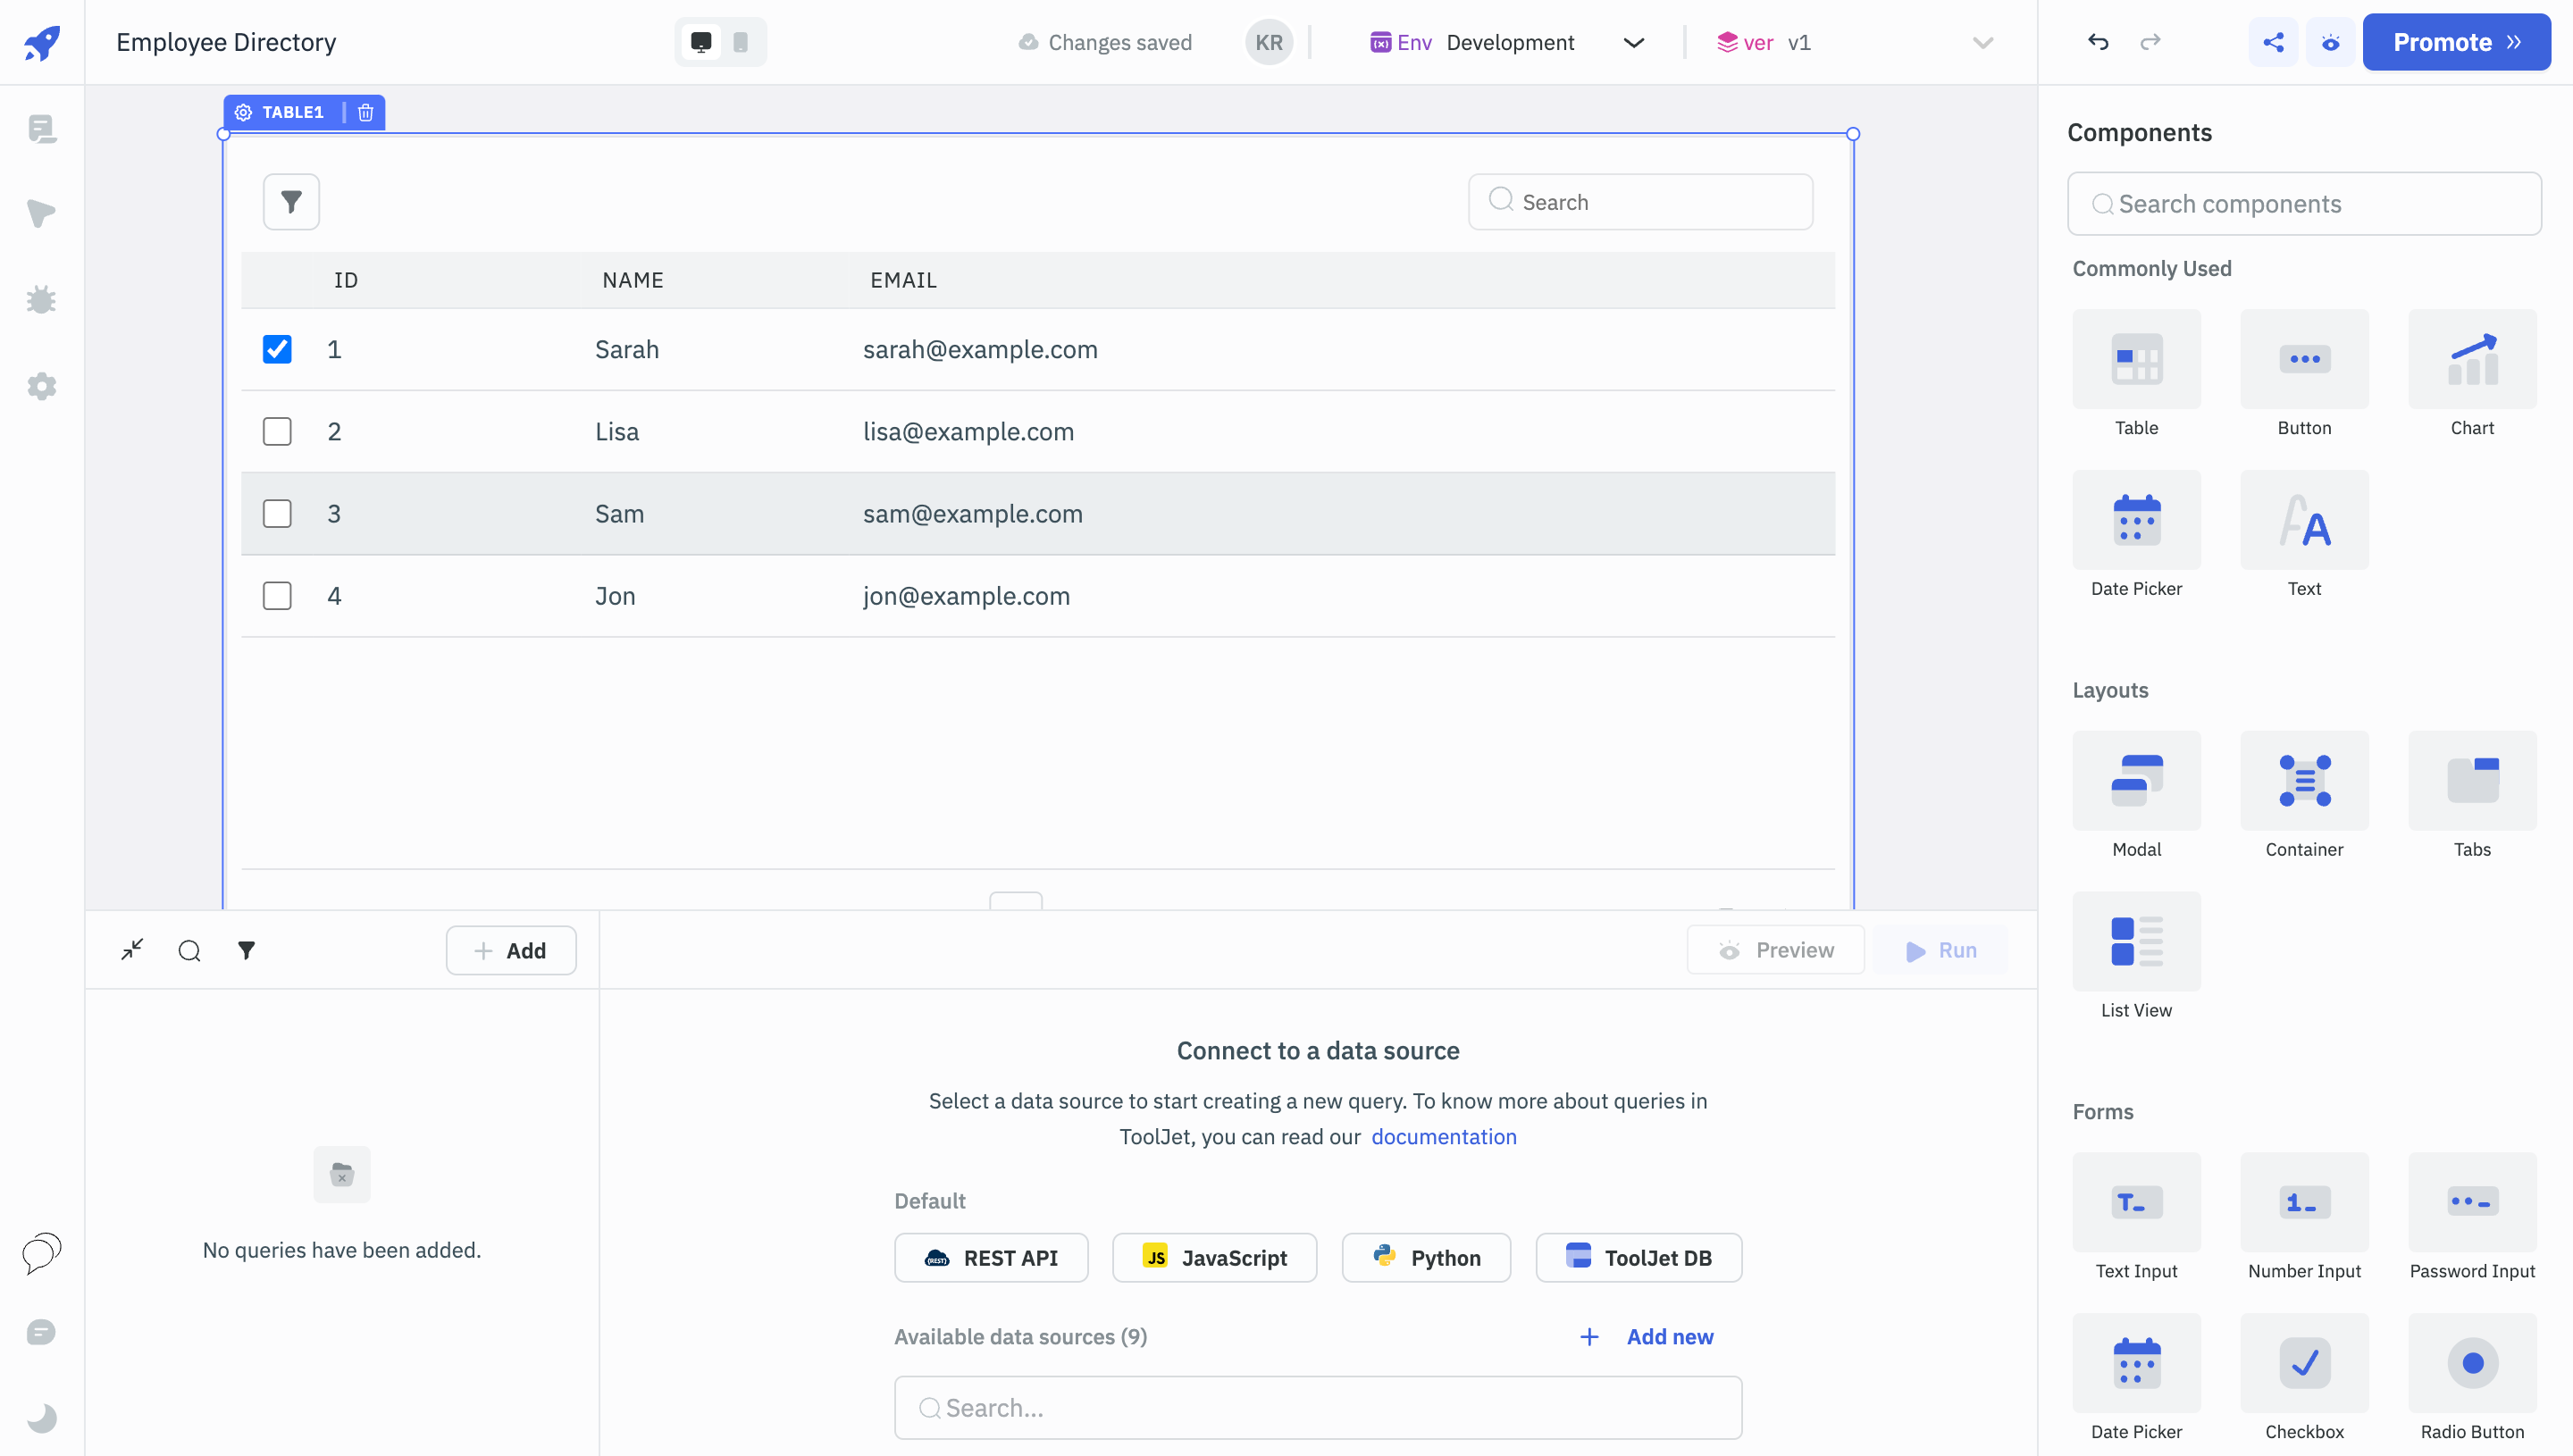Screen dimensions: 2573x1456
Task: Check the checkbox for the Lisa row
Action: point(277,431)
